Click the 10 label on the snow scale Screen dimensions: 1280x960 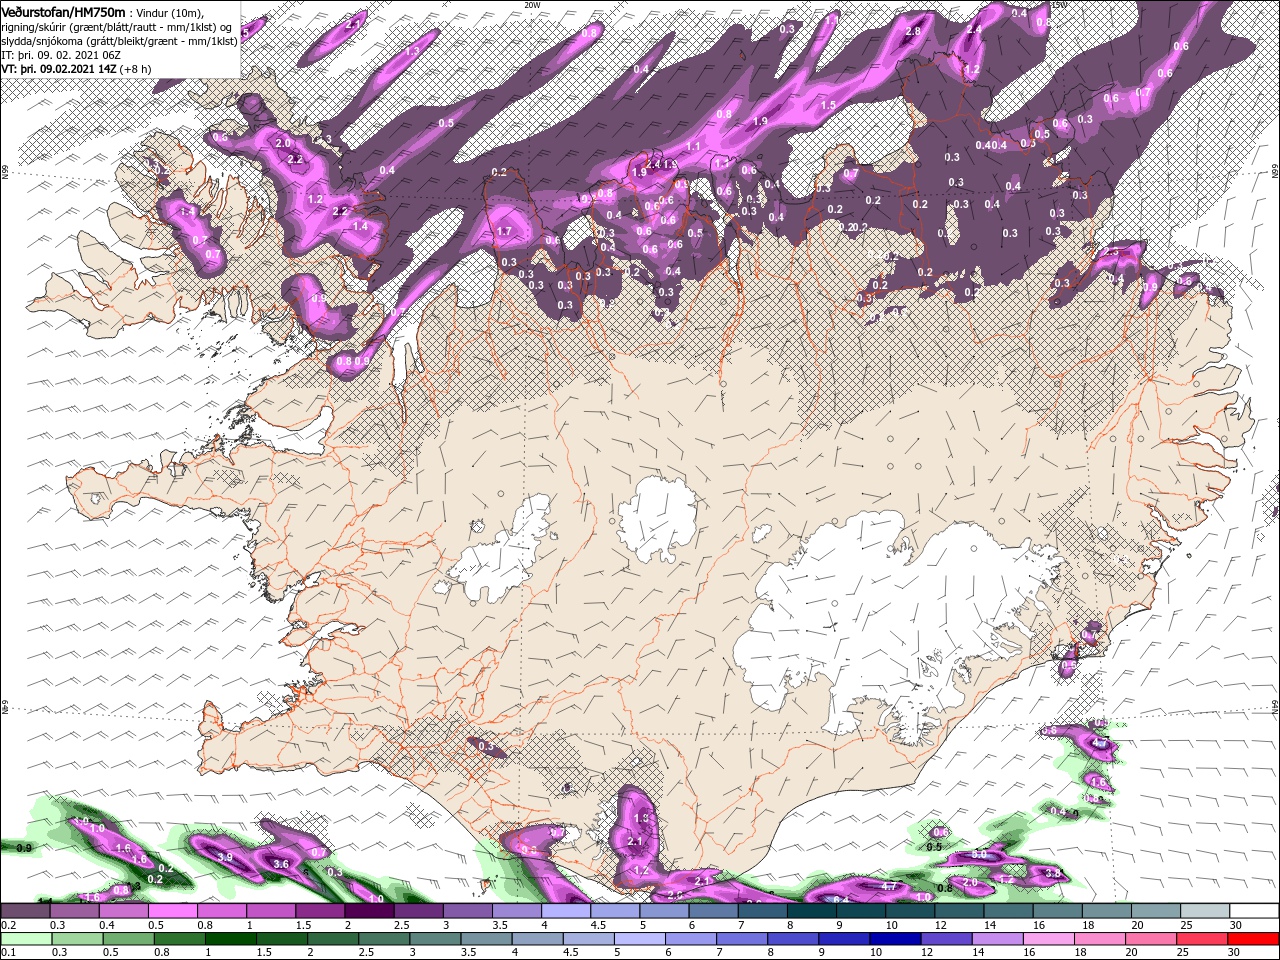(x=891, y=925)
